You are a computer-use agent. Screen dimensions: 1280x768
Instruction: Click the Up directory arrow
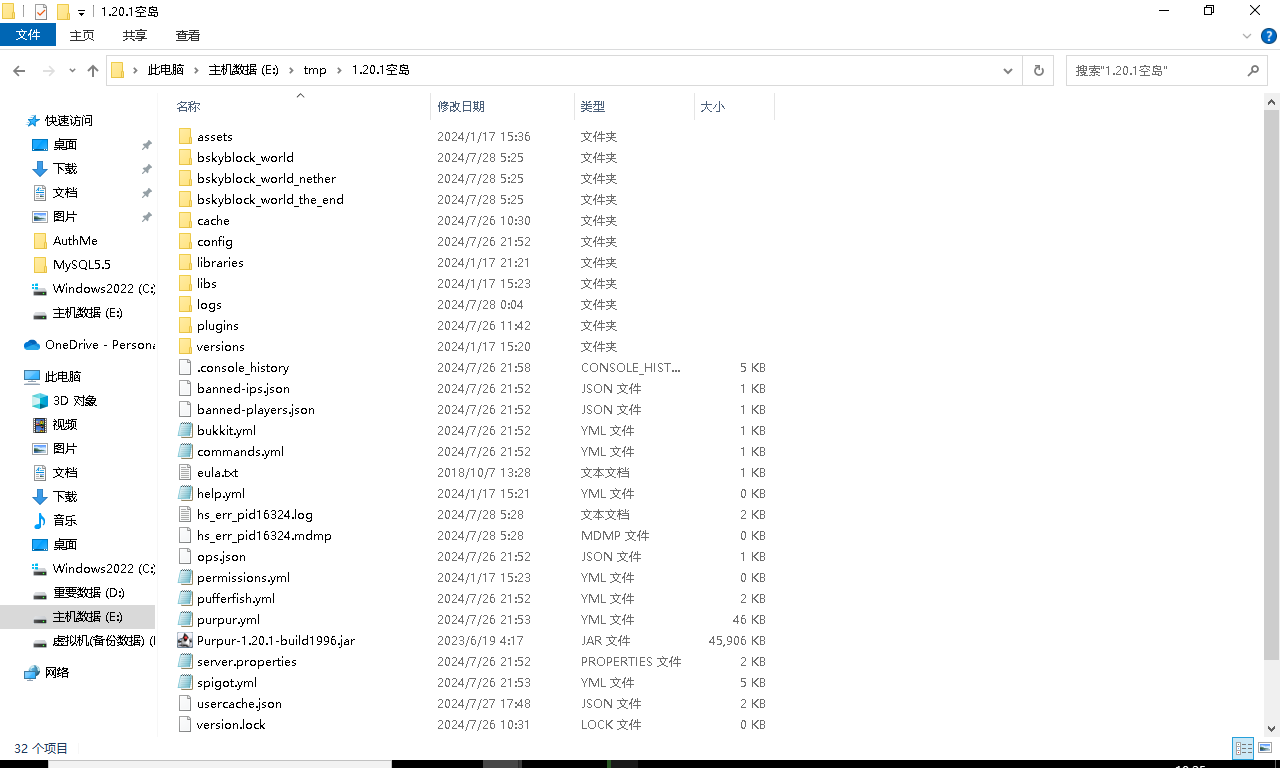coord(93,71)
